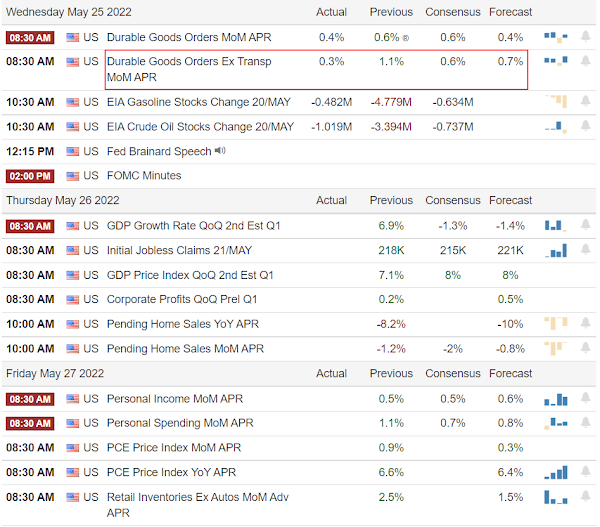Open mini chart for Pending Home Sales MoM
Image resolution: width=600 pixels, height=527 pixels.
(556, 348)
